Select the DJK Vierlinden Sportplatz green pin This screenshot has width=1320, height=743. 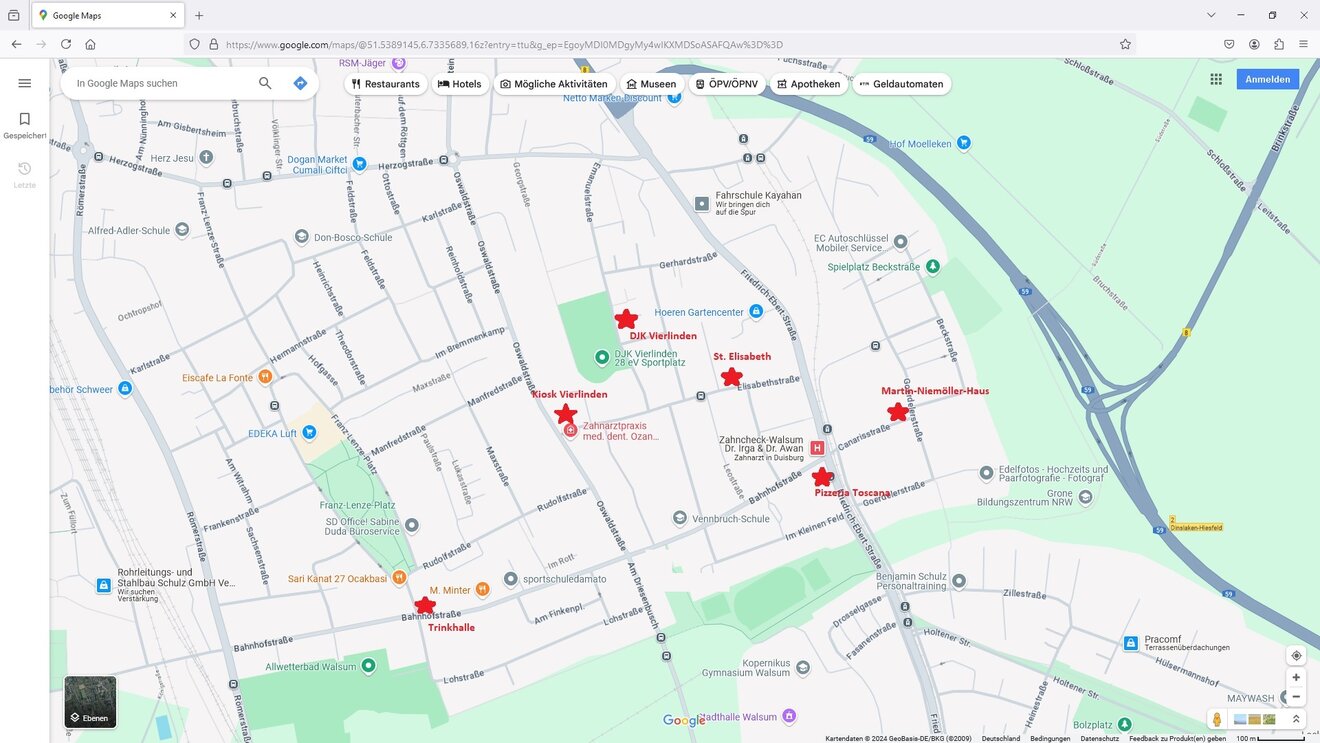(x=602, y=357)
